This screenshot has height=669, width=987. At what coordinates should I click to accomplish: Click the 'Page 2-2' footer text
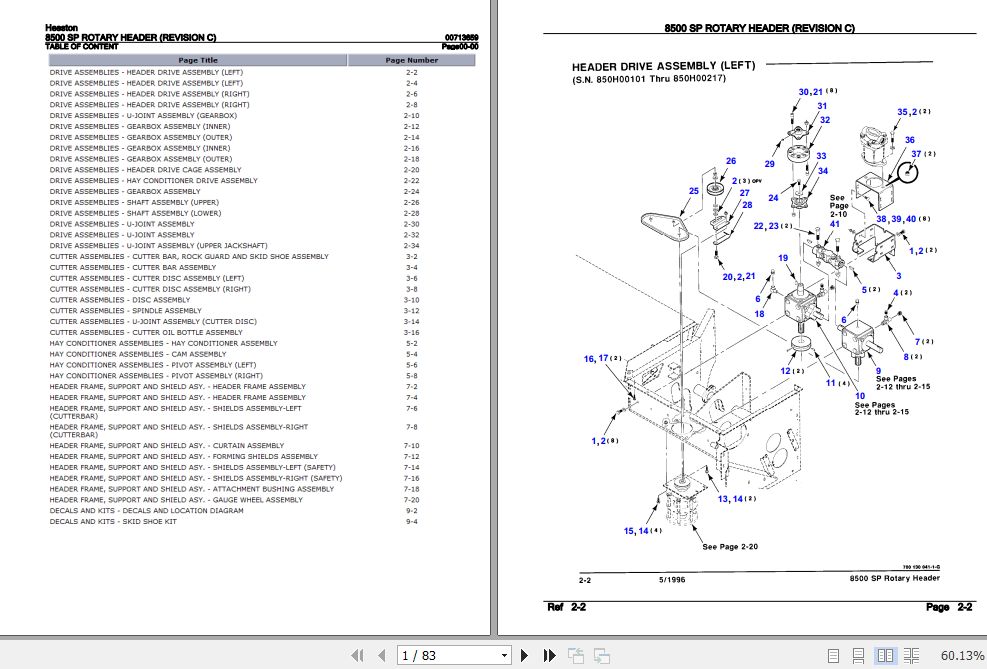[x=949, y=607]
